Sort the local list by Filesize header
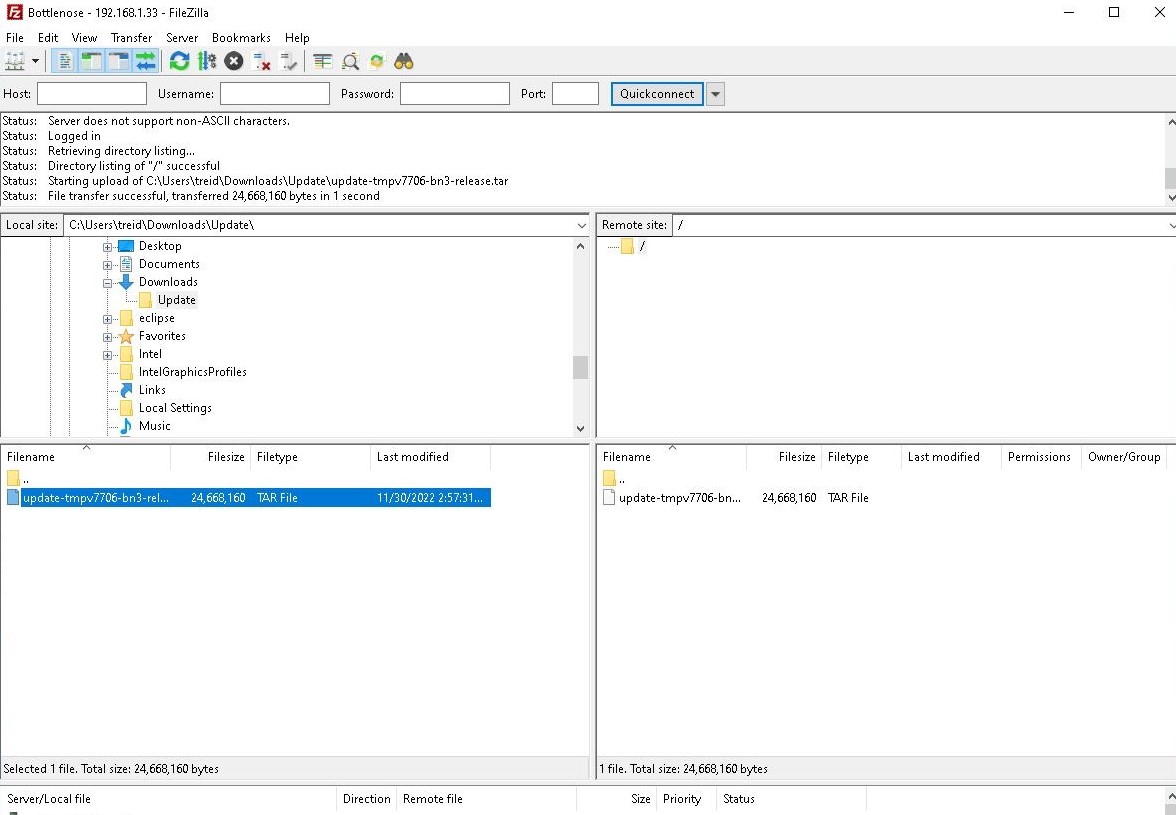 (211, 457)
